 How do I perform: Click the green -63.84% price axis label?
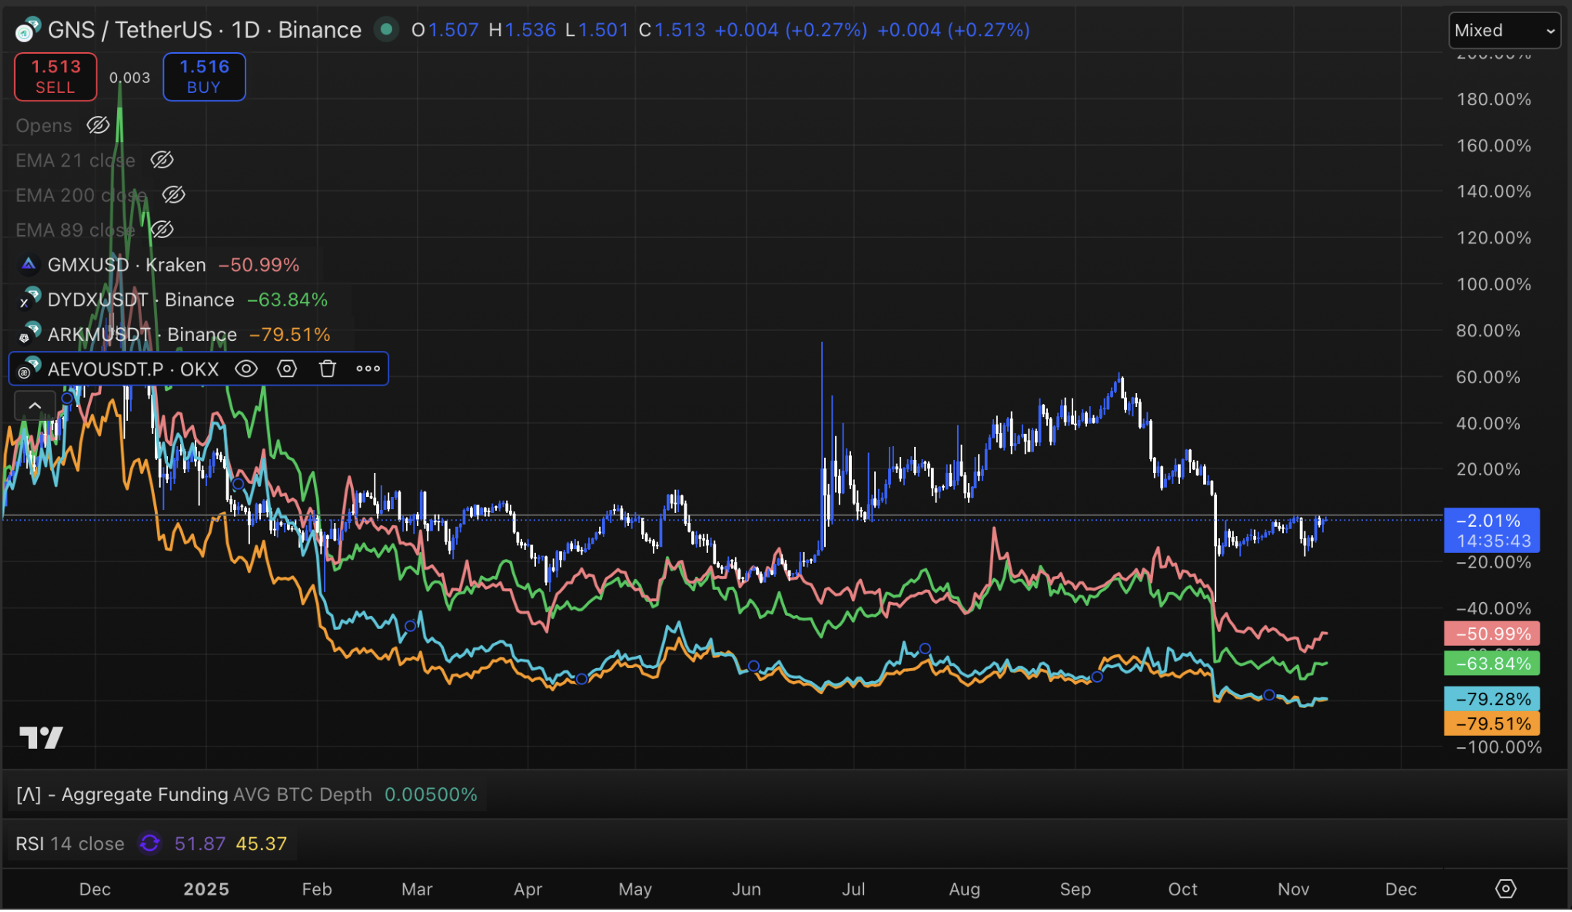tap(1492, 664)
